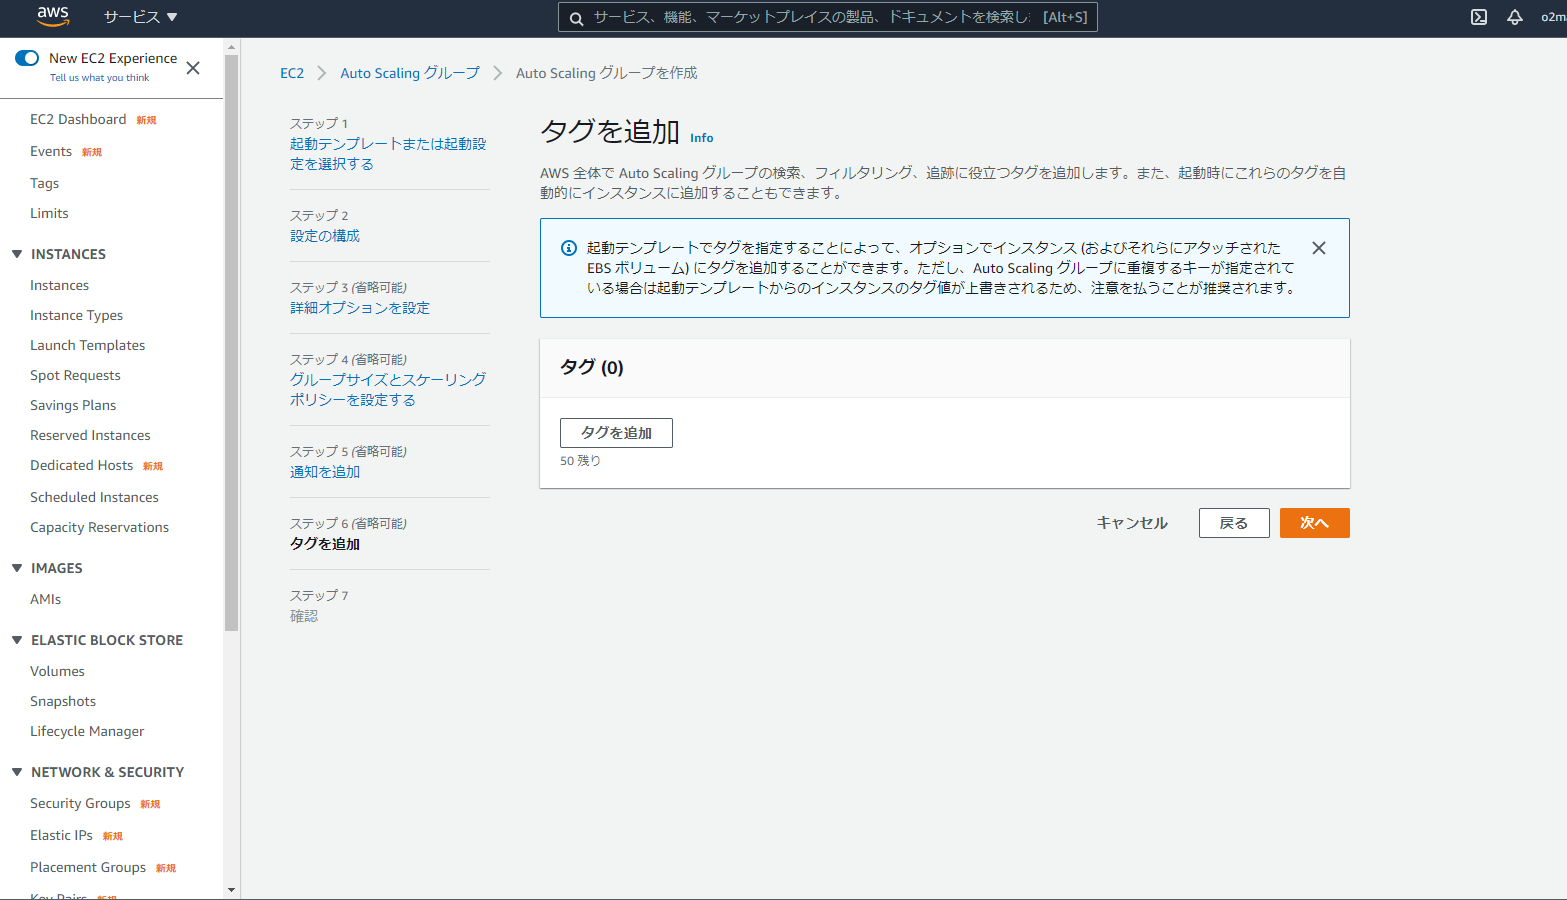This screenshot has height=900, width=1567.
Task: Go to step 2 設定の構成
Action: [x=325, y=236]
